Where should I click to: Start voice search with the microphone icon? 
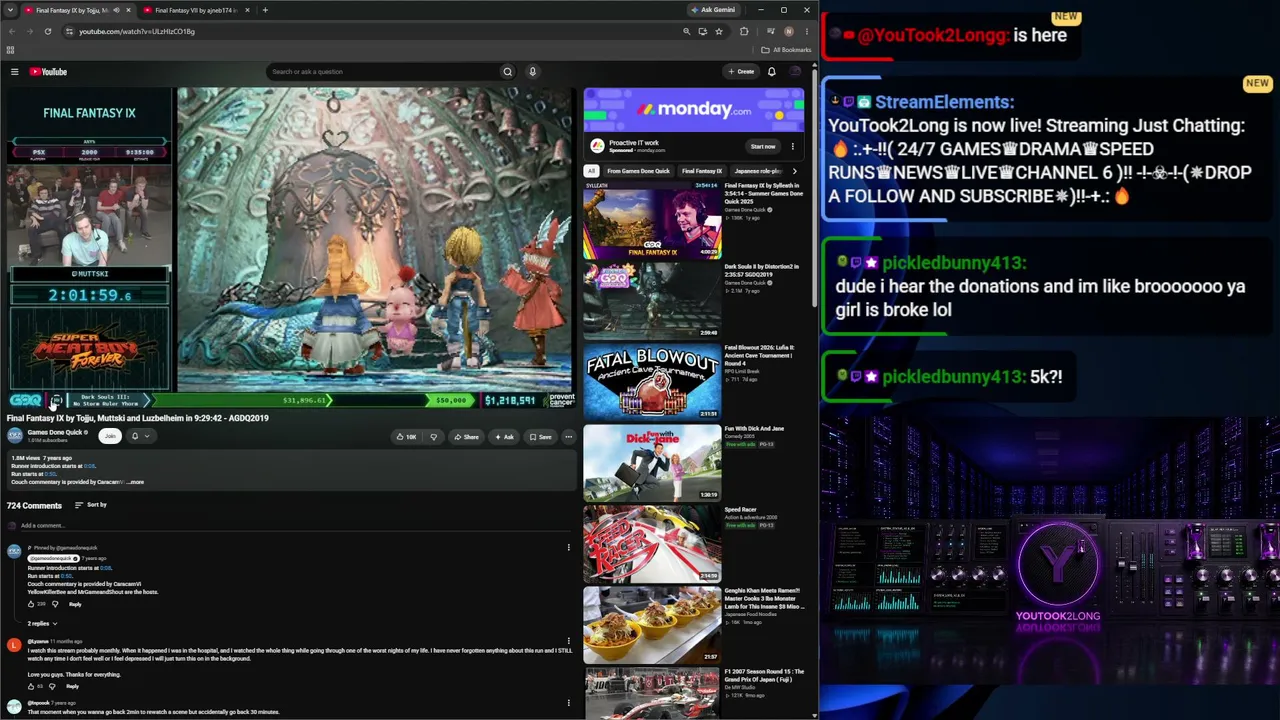click(532, 72)
